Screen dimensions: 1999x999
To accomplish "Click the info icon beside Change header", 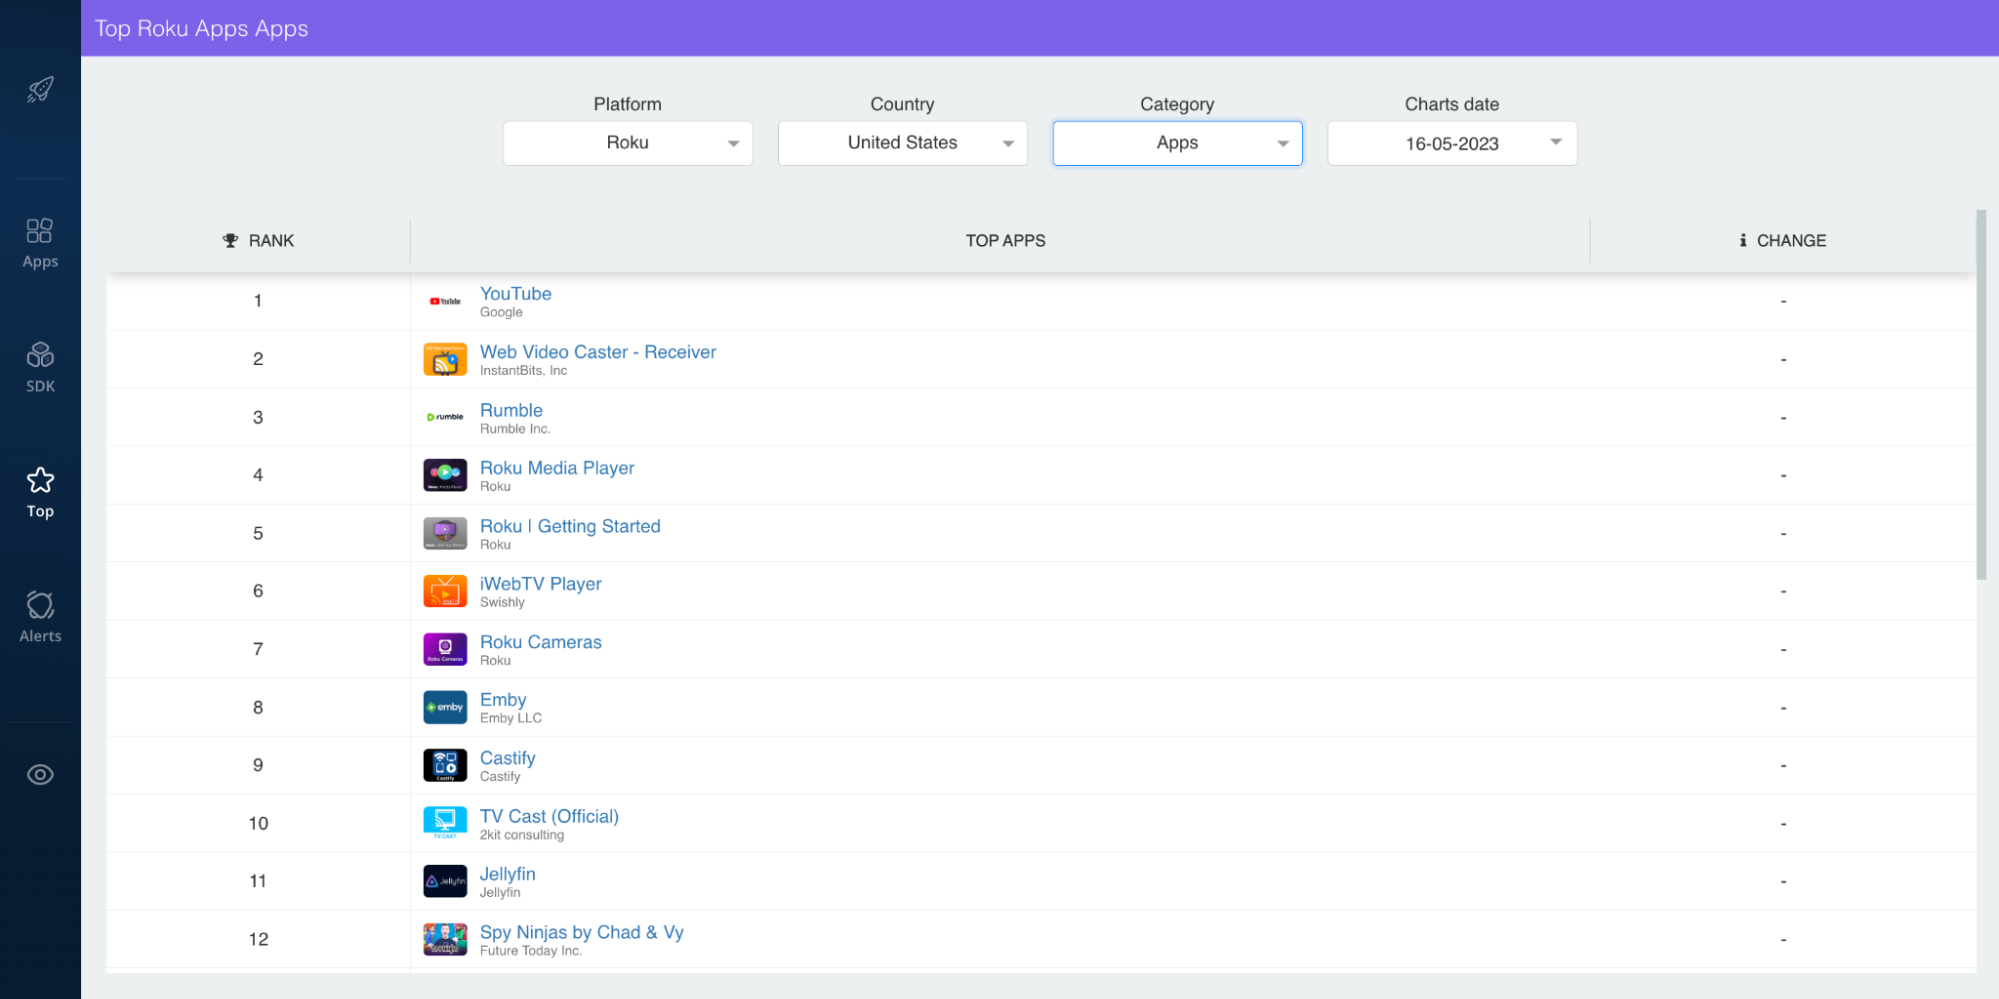I will [1743, 240].
